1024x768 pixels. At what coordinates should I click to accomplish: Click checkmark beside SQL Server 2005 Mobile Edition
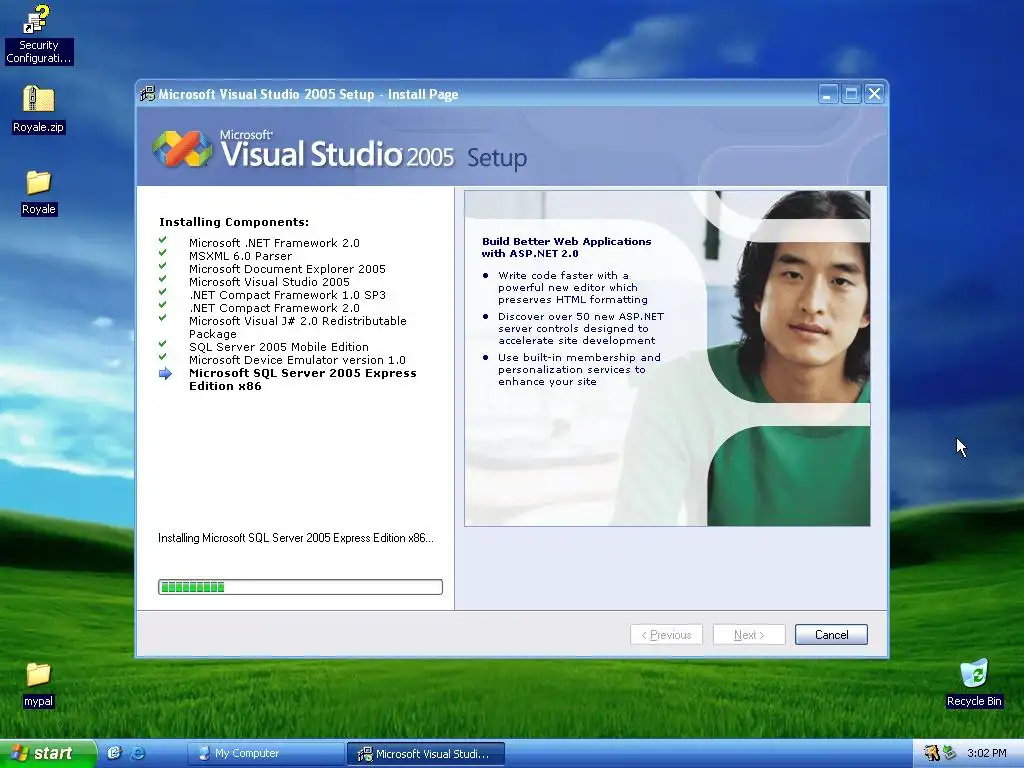pyautogui.click(x=163, y=344)
